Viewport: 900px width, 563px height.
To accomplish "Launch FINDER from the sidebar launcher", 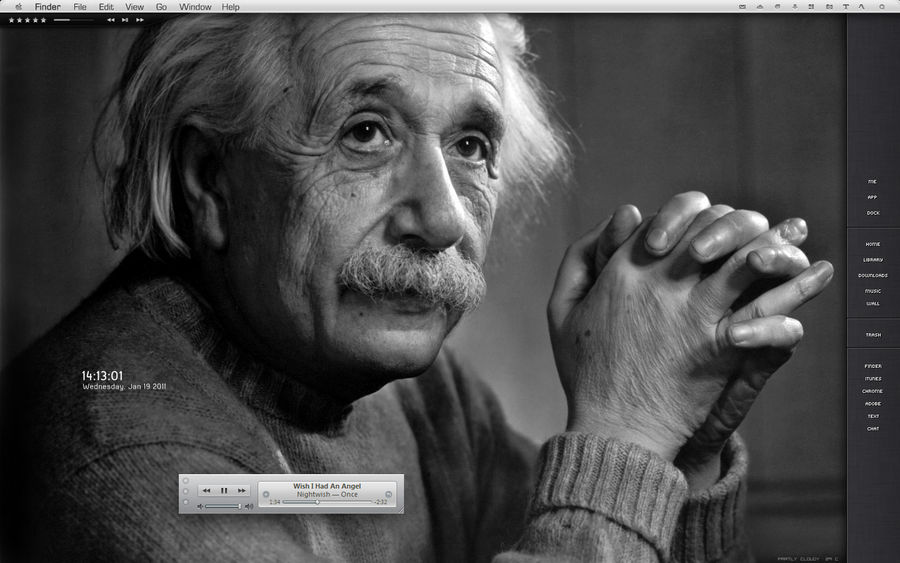I will pyautogui.click(x=873, y=366).
